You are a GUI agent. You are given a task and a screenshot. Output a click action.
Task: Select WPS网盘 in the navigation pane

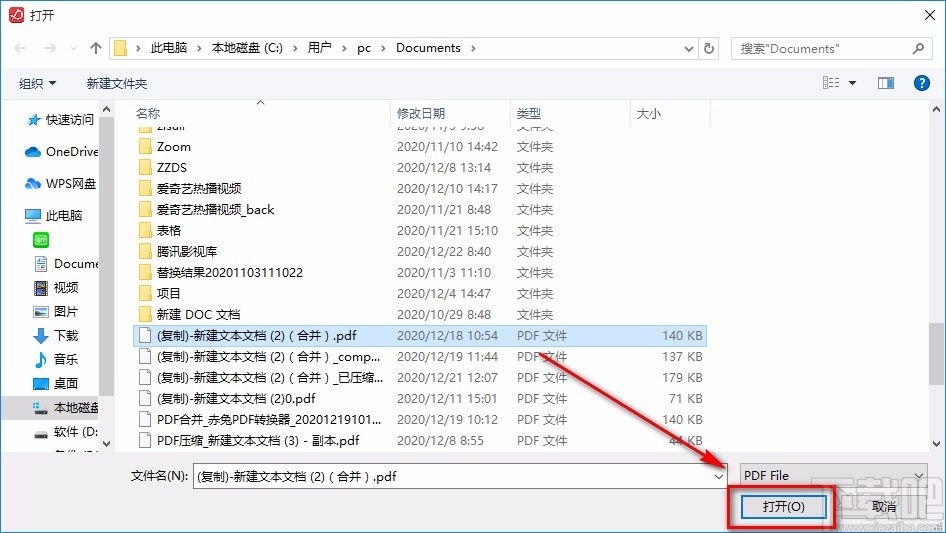point(60,184)
